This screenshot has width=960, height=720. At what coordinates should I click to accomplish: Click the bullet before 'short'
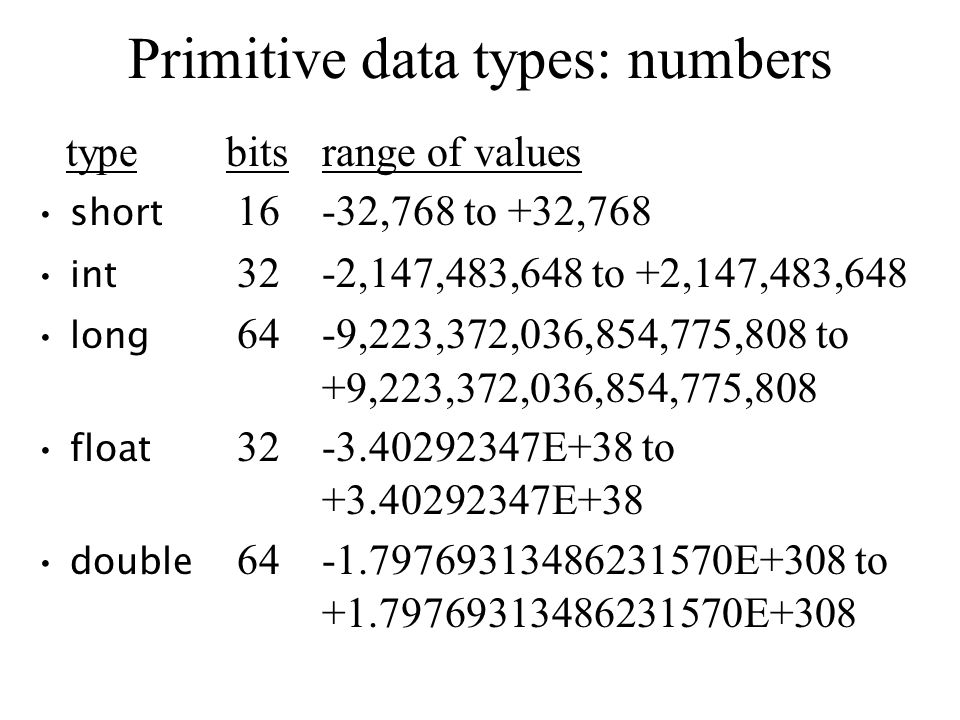45,215
